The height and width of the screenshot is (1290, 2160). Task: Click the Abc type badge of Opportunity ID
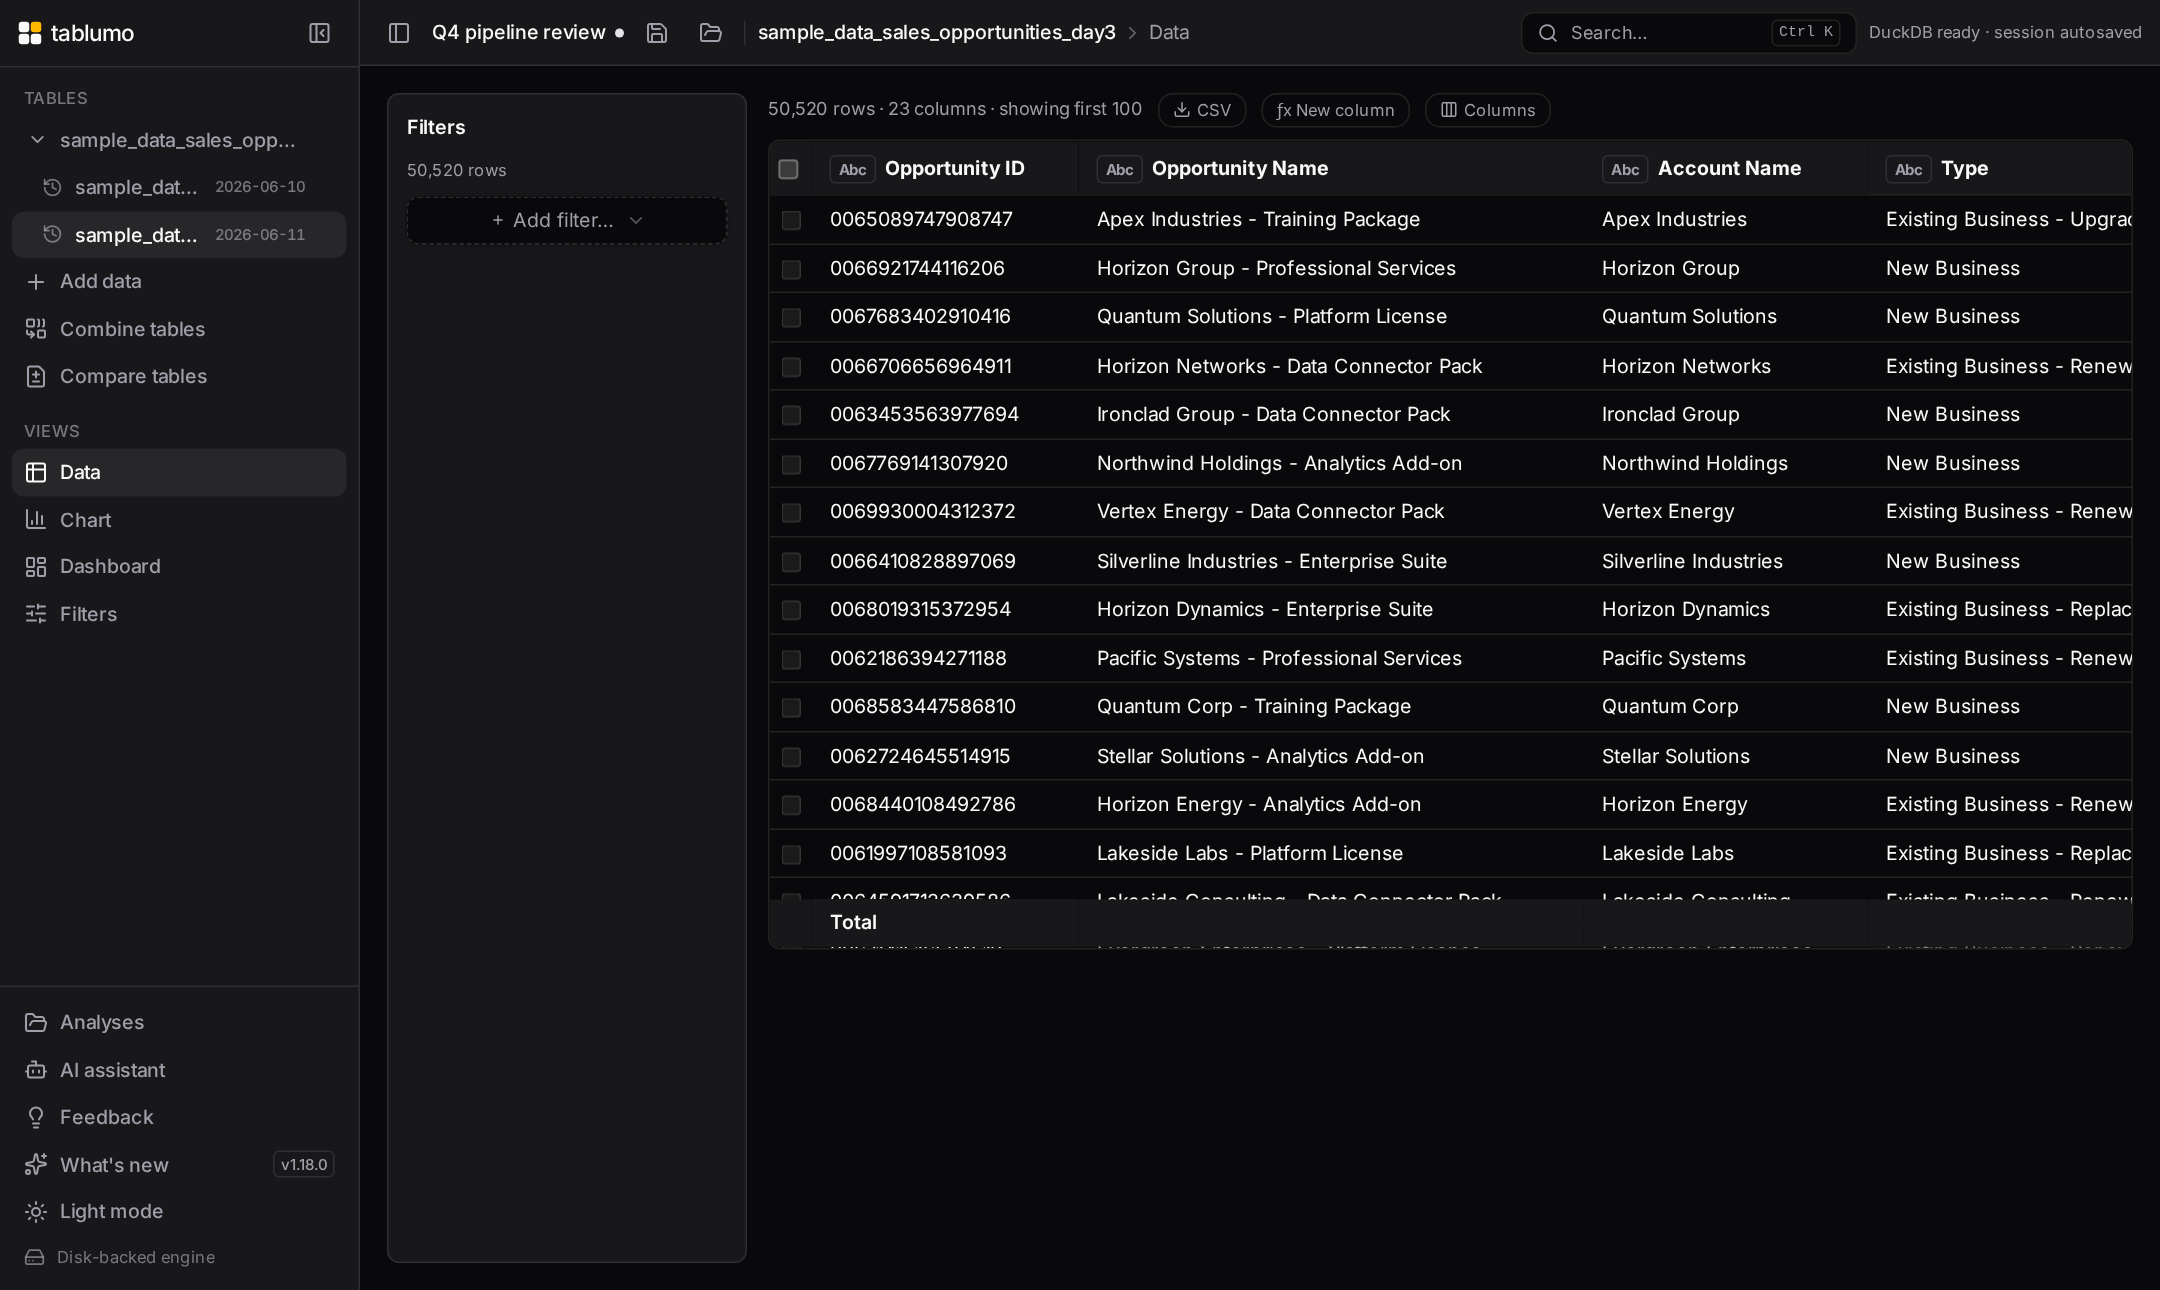852,169
